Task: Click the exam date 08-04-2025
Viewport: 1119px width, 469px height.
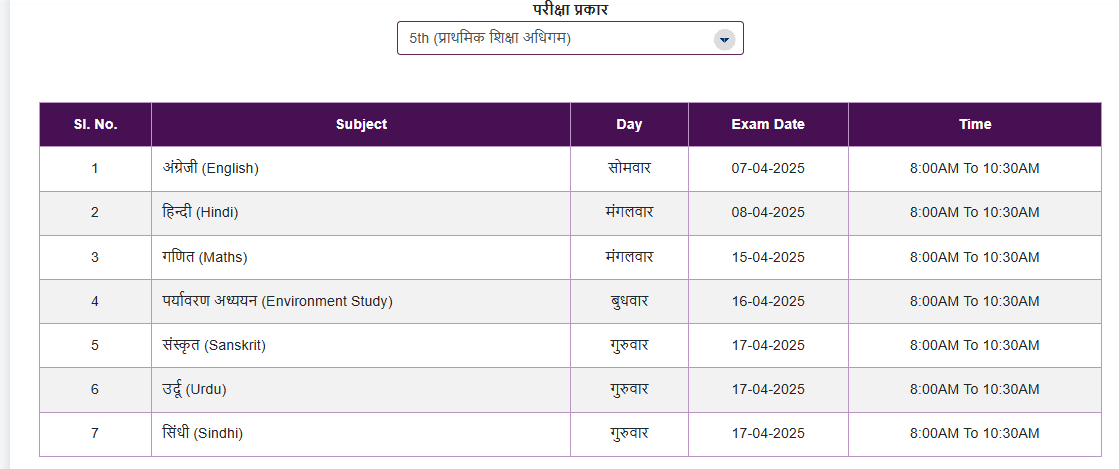Action: pyautogui.click(x=768, y=213)
